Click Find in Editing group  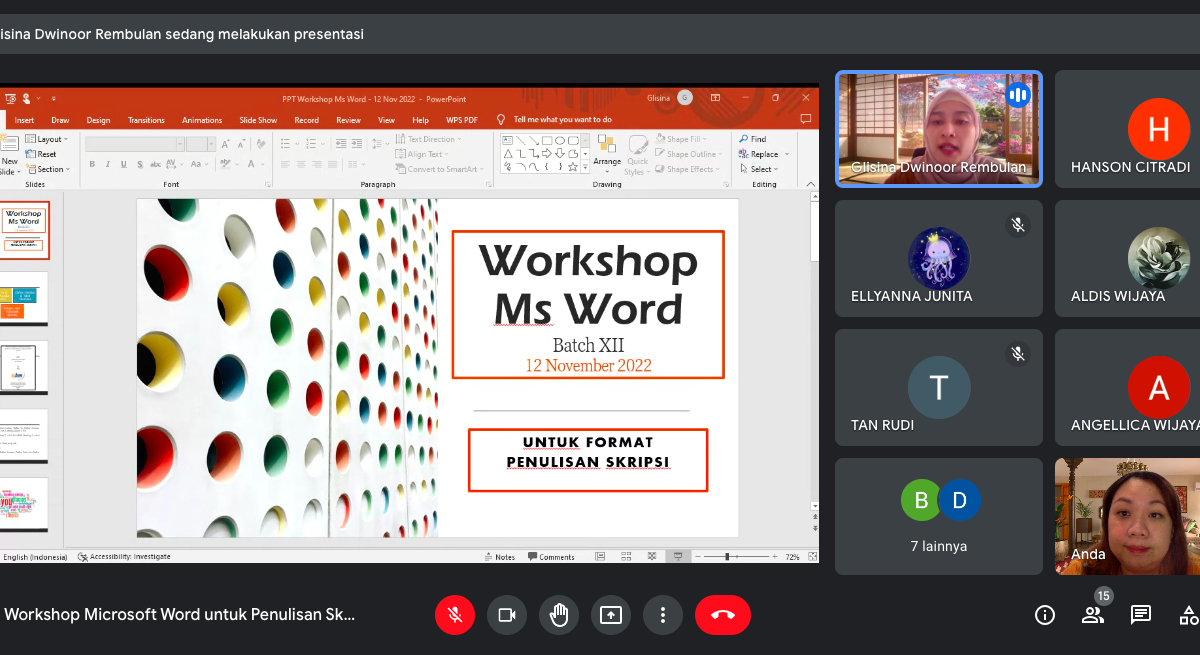(x=752, y=139)
